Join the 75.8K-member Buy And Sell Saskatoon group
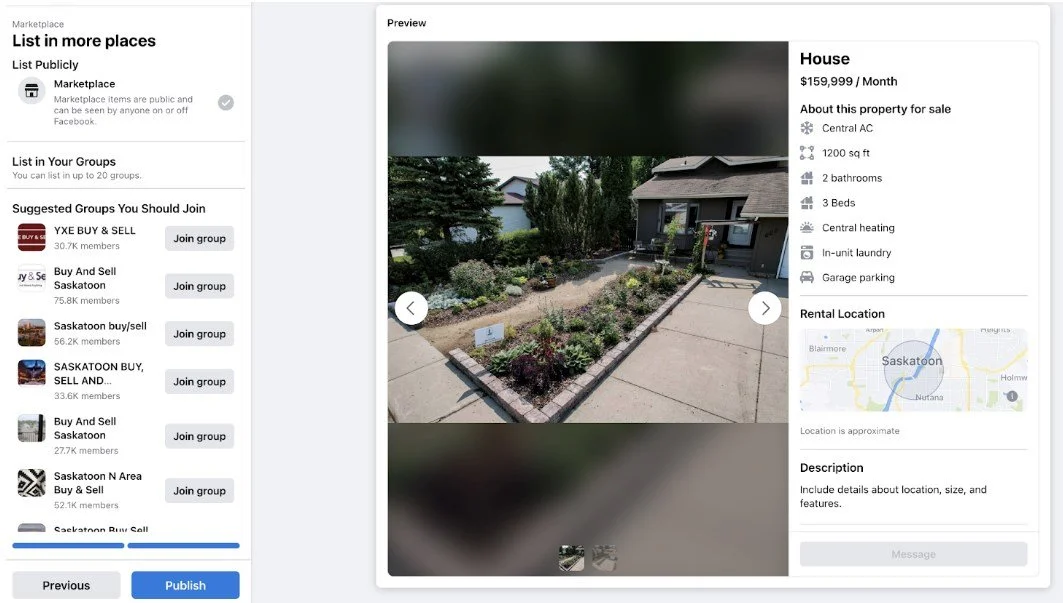The image size is (1063, 603). click(199, 286)
